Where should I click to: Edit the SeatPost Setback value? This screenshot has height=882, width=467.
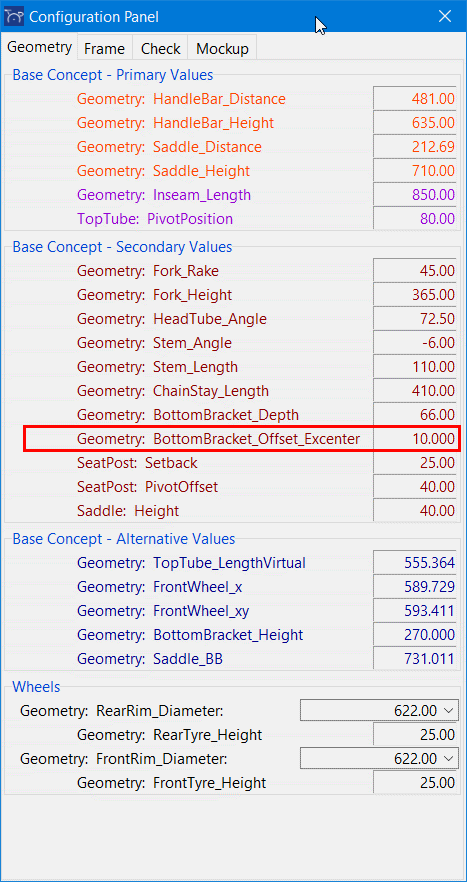(x=415, y=463)
